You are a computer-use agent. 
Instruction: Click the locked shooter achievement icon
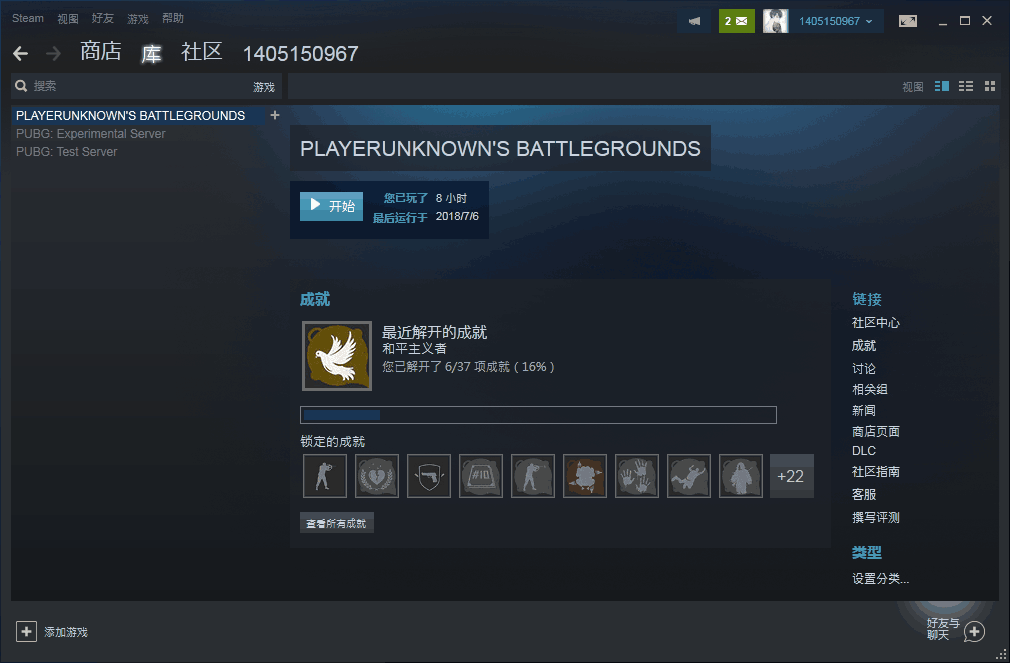point(325,476)
